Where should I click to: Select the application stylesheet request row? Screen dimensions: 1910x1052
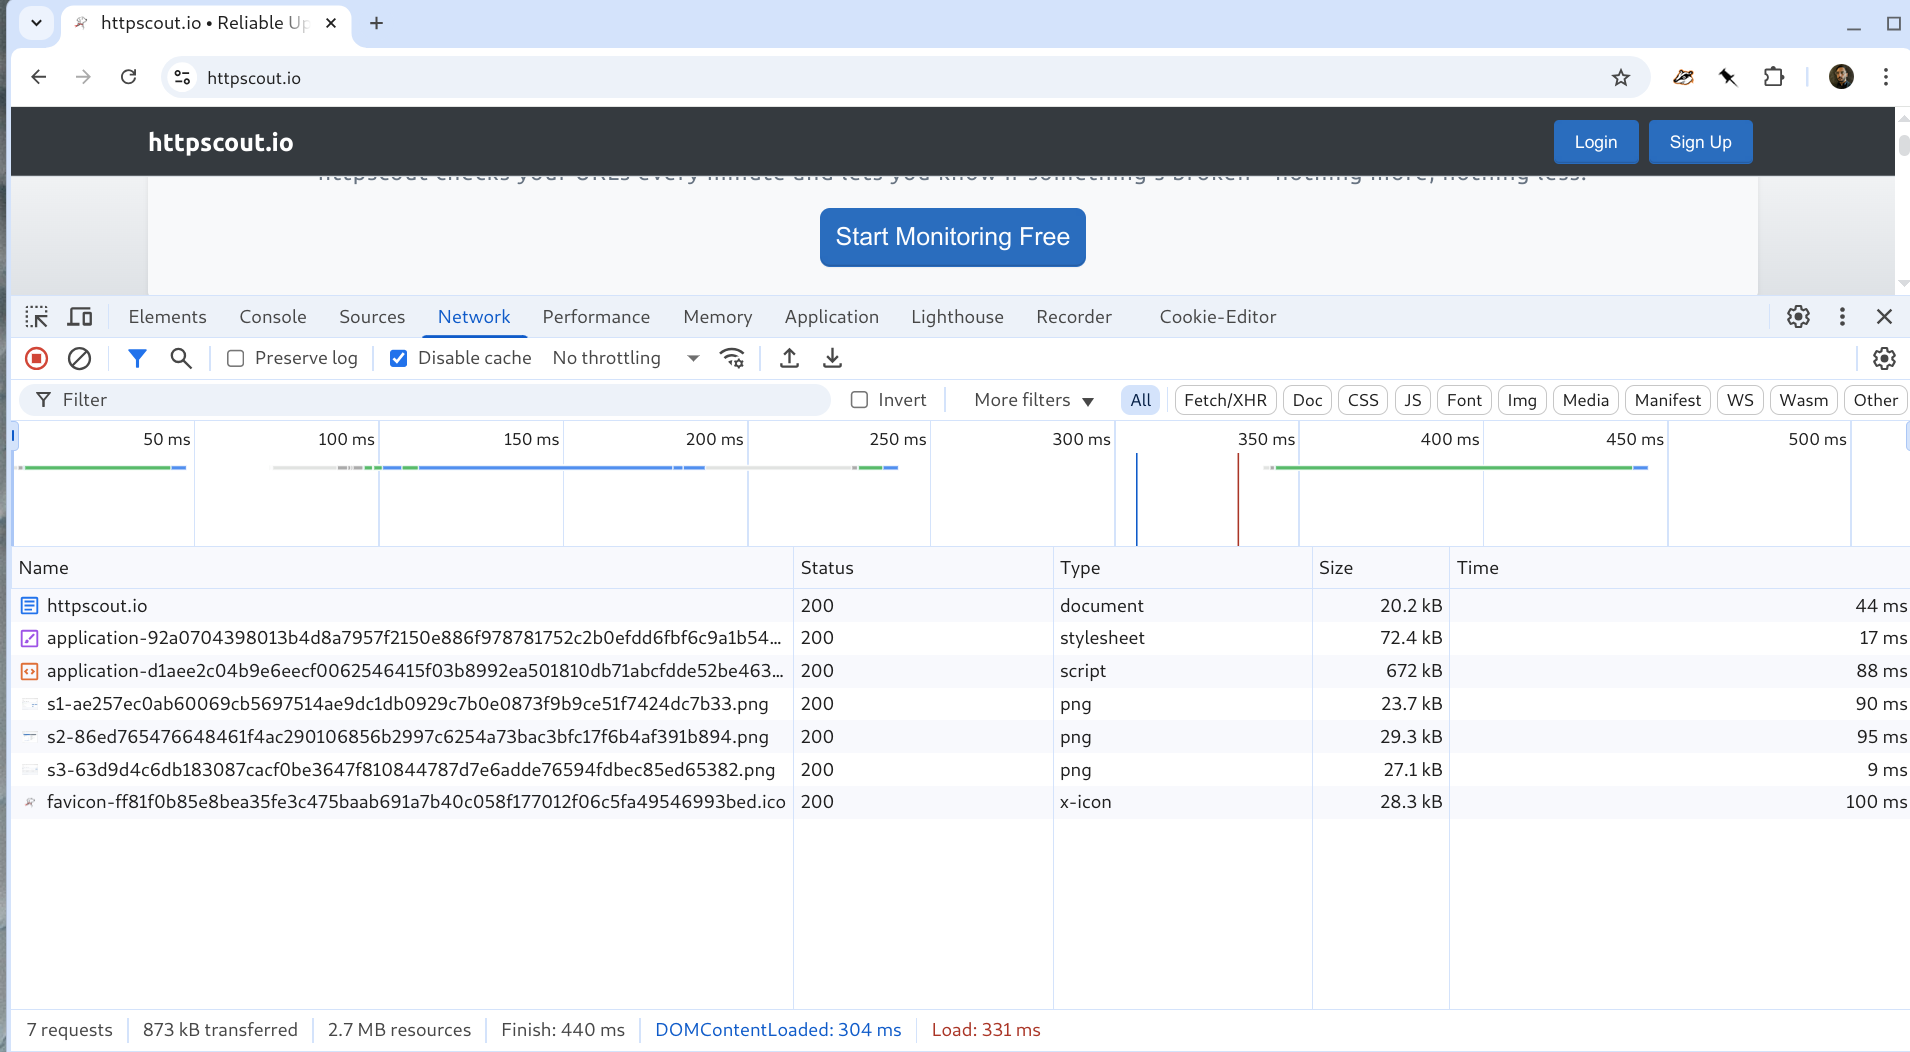(960, 638)
